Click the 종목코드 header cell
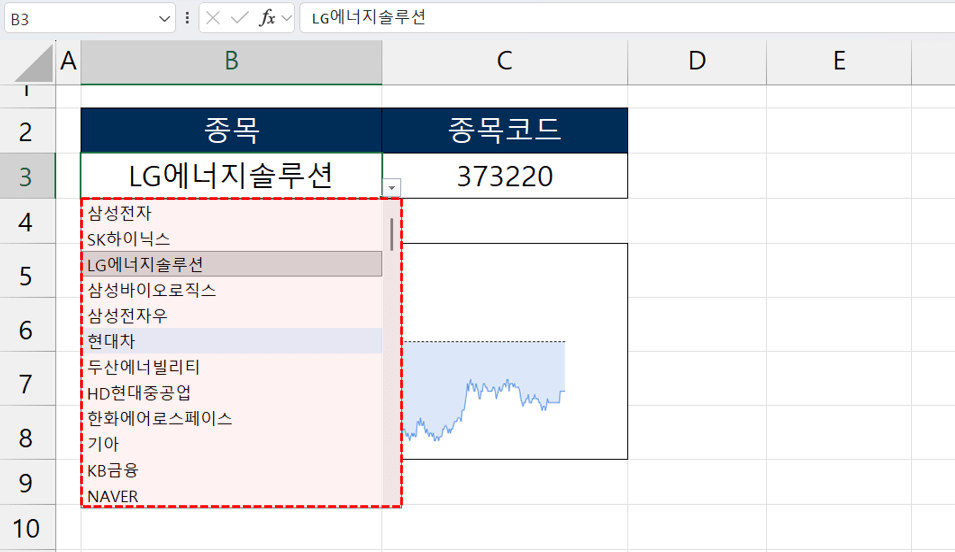Viewport: 955px width, 552px height. coord(504,130)
